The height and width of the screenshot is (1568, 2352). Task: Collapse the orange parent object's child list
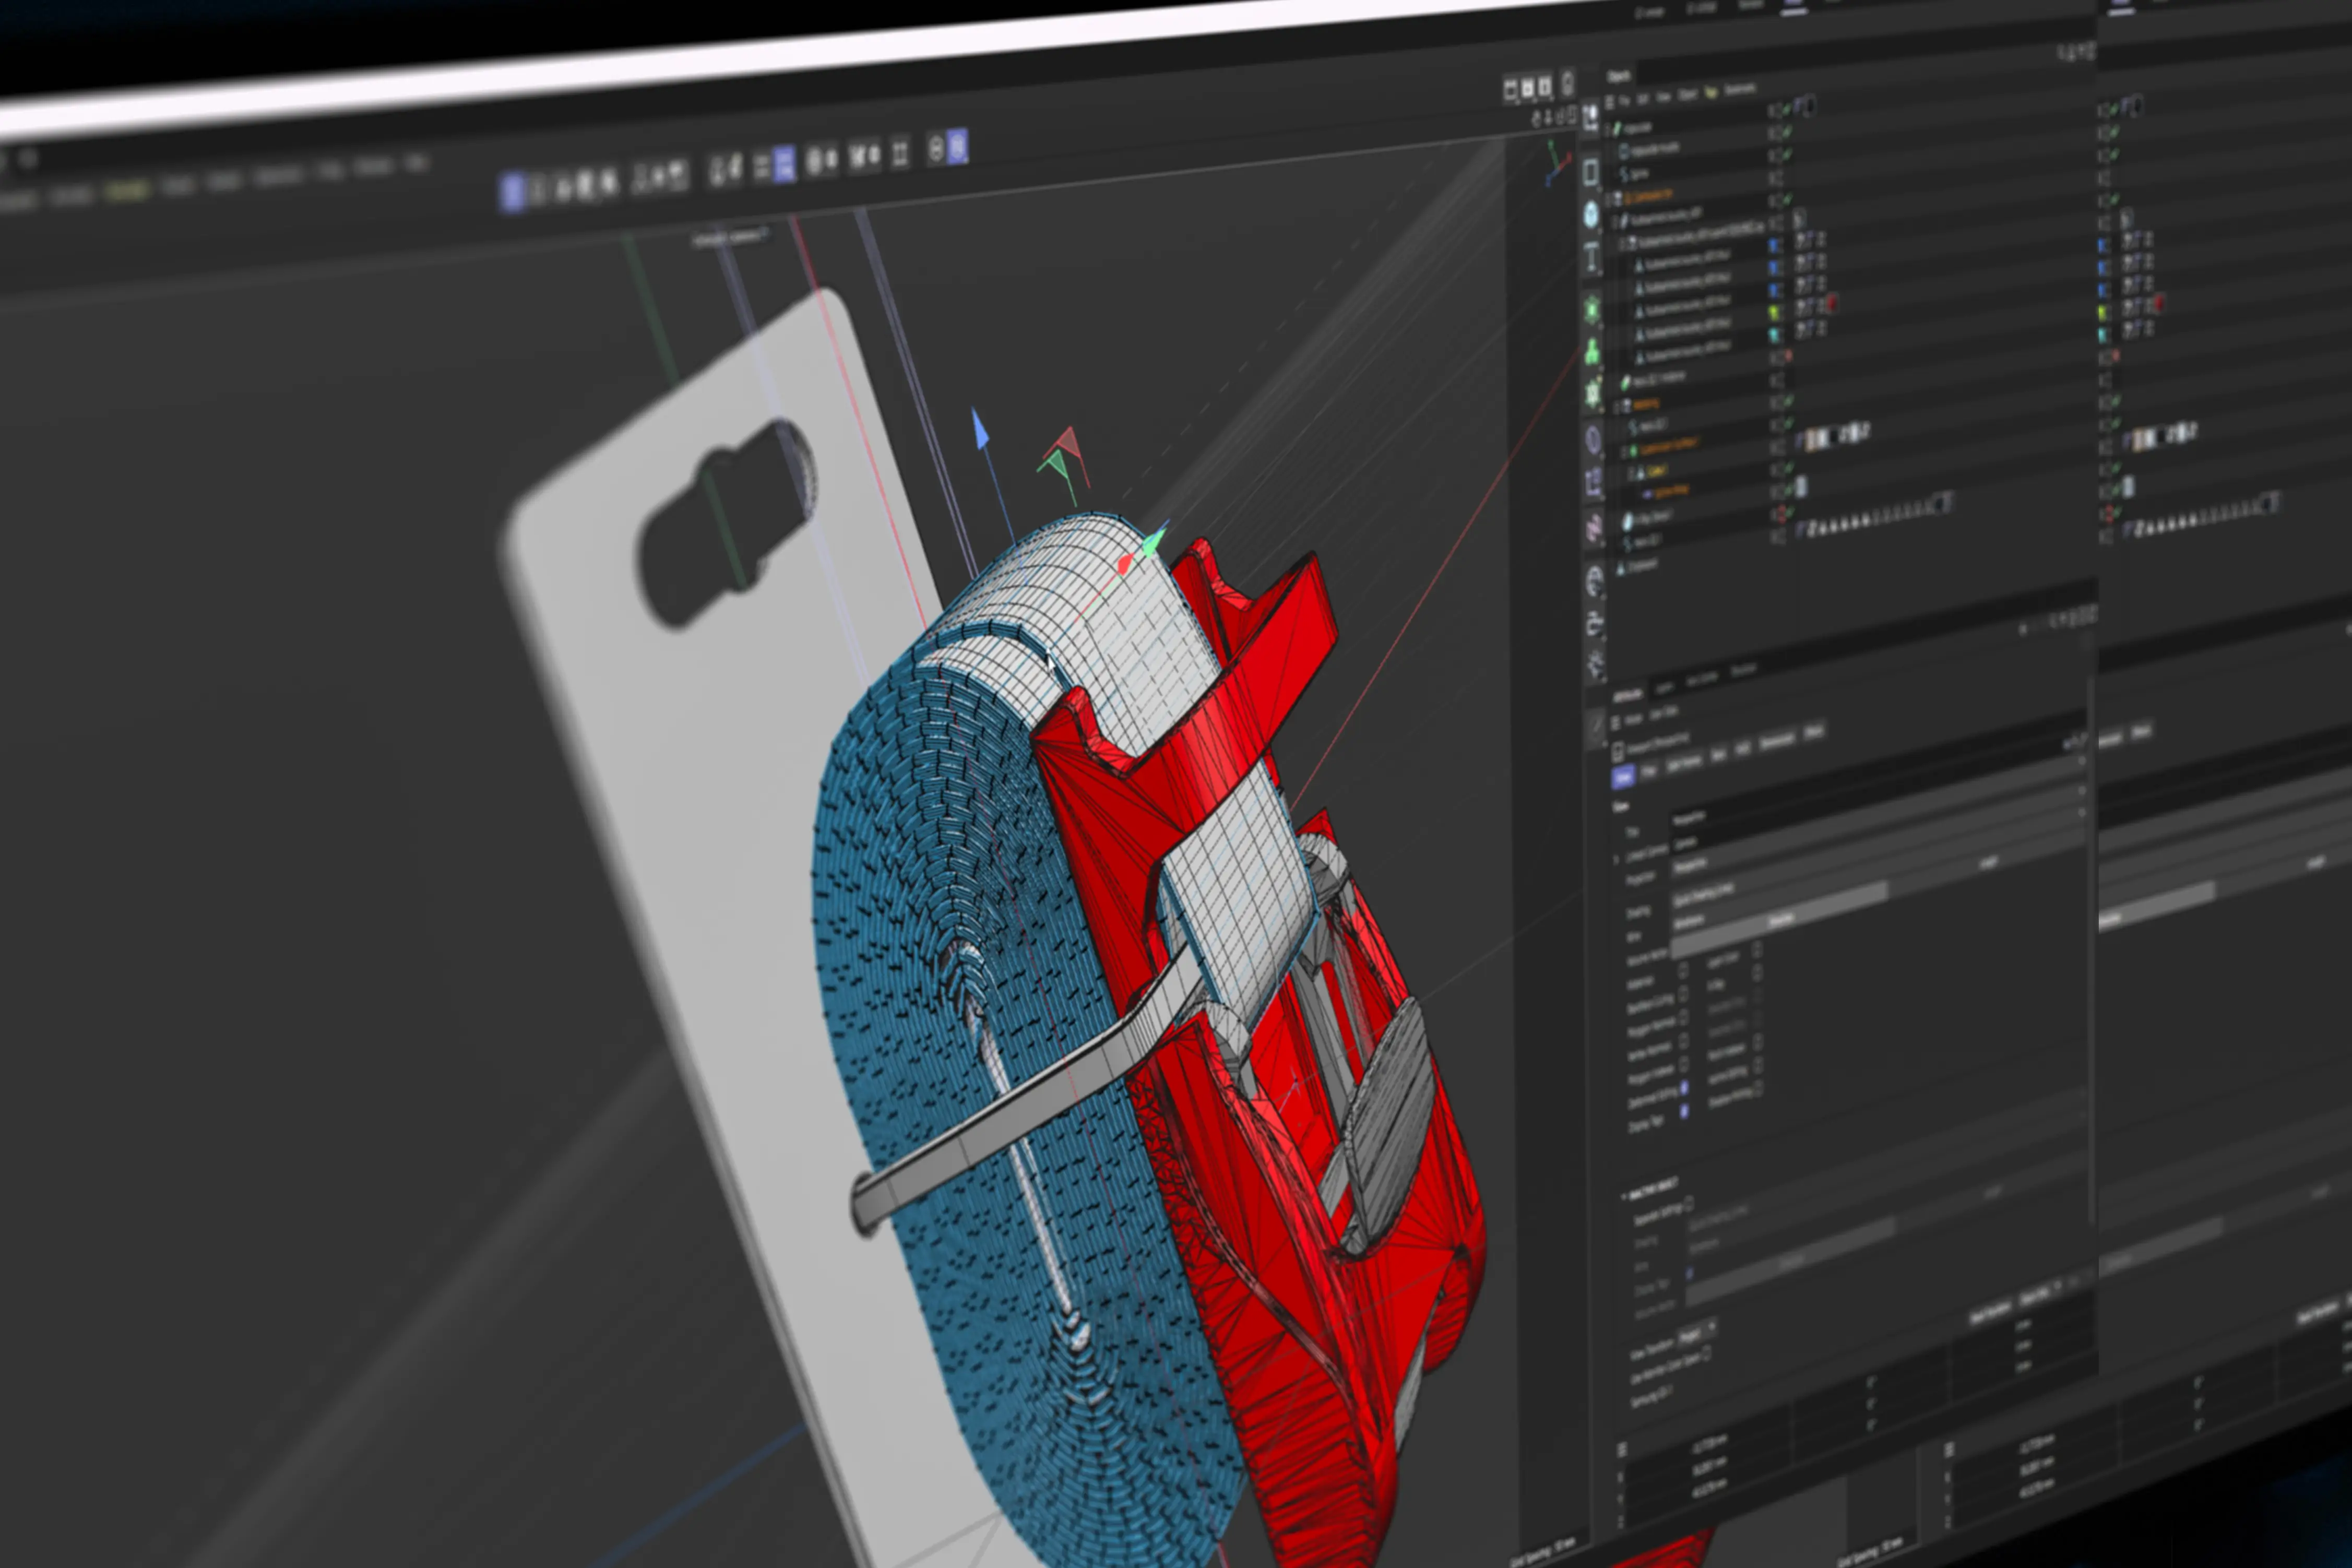point(1607,196)
